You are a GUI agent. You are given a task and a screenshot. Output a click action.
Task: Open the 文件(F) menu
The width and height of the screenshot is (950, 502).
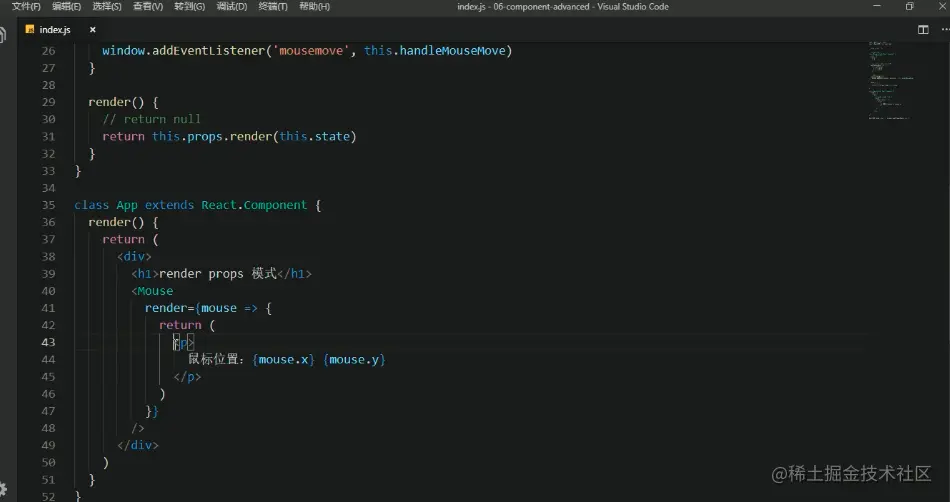point(26,7)
